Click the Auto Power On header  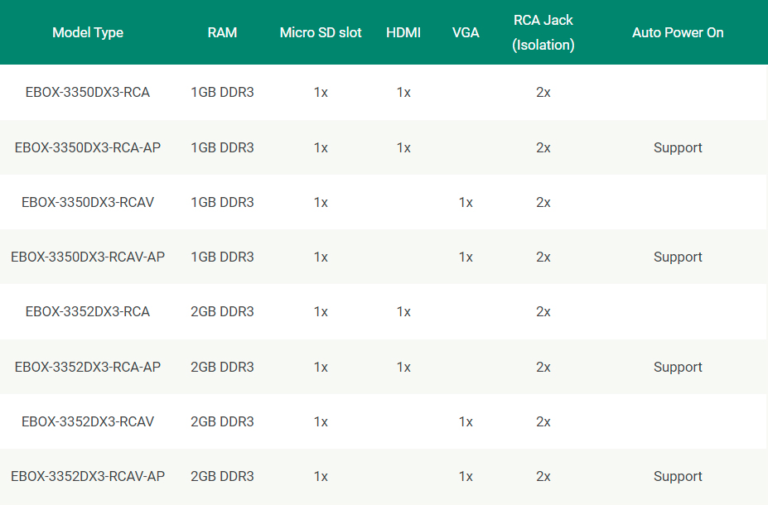coord(677,32)
